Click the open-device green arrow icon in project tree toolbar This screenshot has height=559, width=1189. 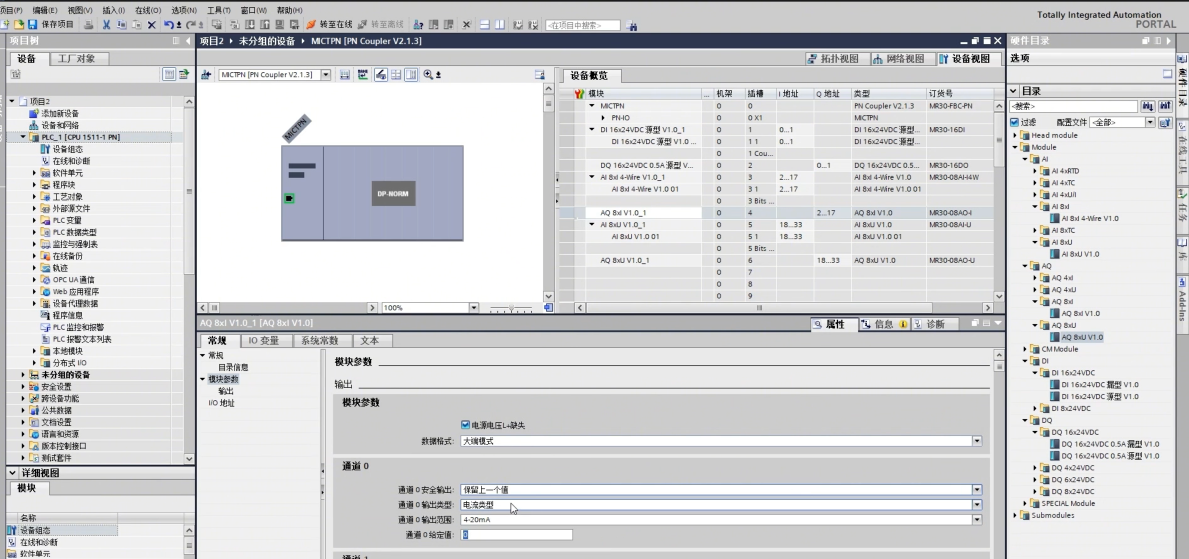tap(184, 74)
